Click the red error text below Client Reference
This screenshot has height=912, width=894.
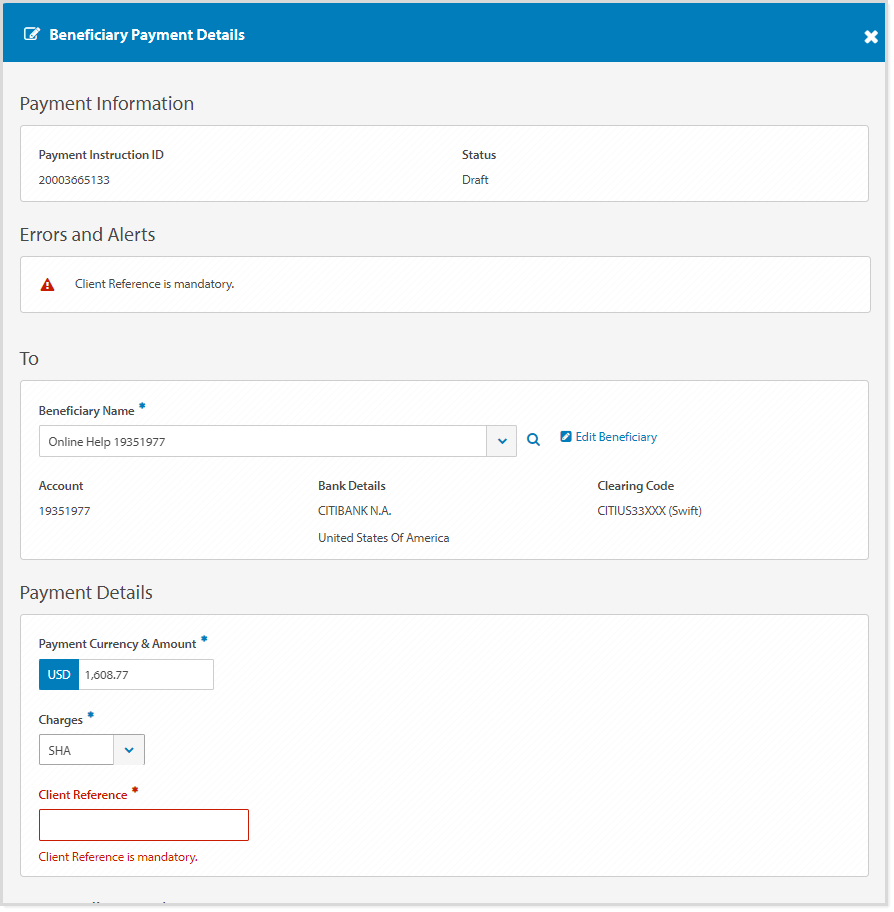[x=118, y=858]
